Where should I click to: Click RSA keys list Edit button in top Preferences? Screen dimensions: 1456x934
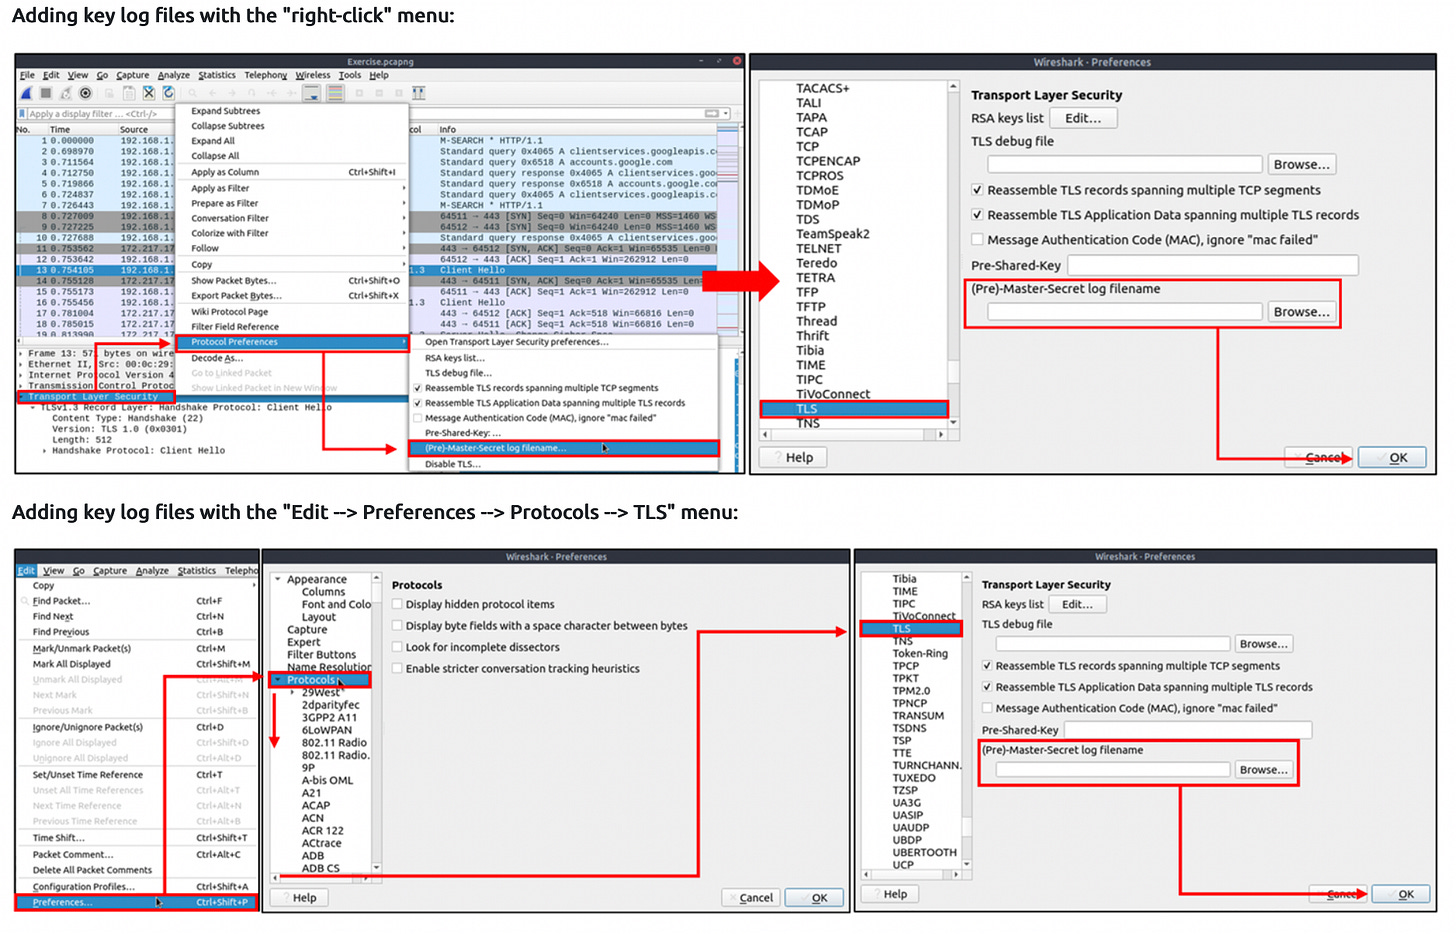(x=1083, y=118)
